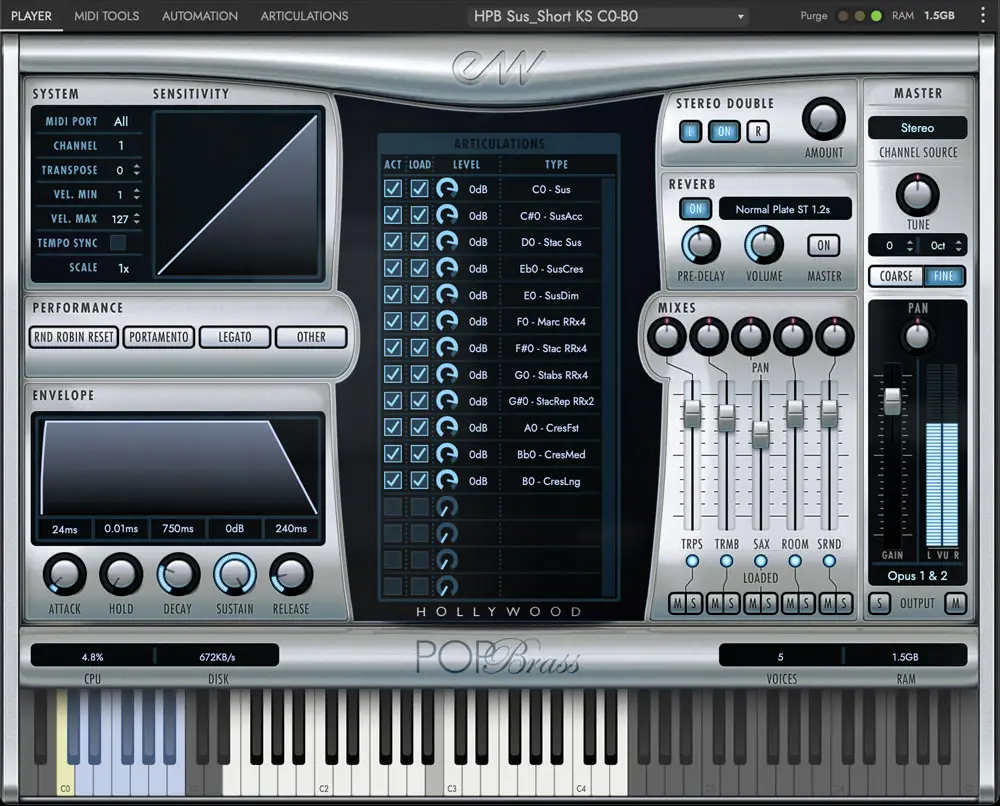Click the ROOM pan knob
This screenshot has height=806, width=1000.
pyautogui.click(x=793, y=335)
